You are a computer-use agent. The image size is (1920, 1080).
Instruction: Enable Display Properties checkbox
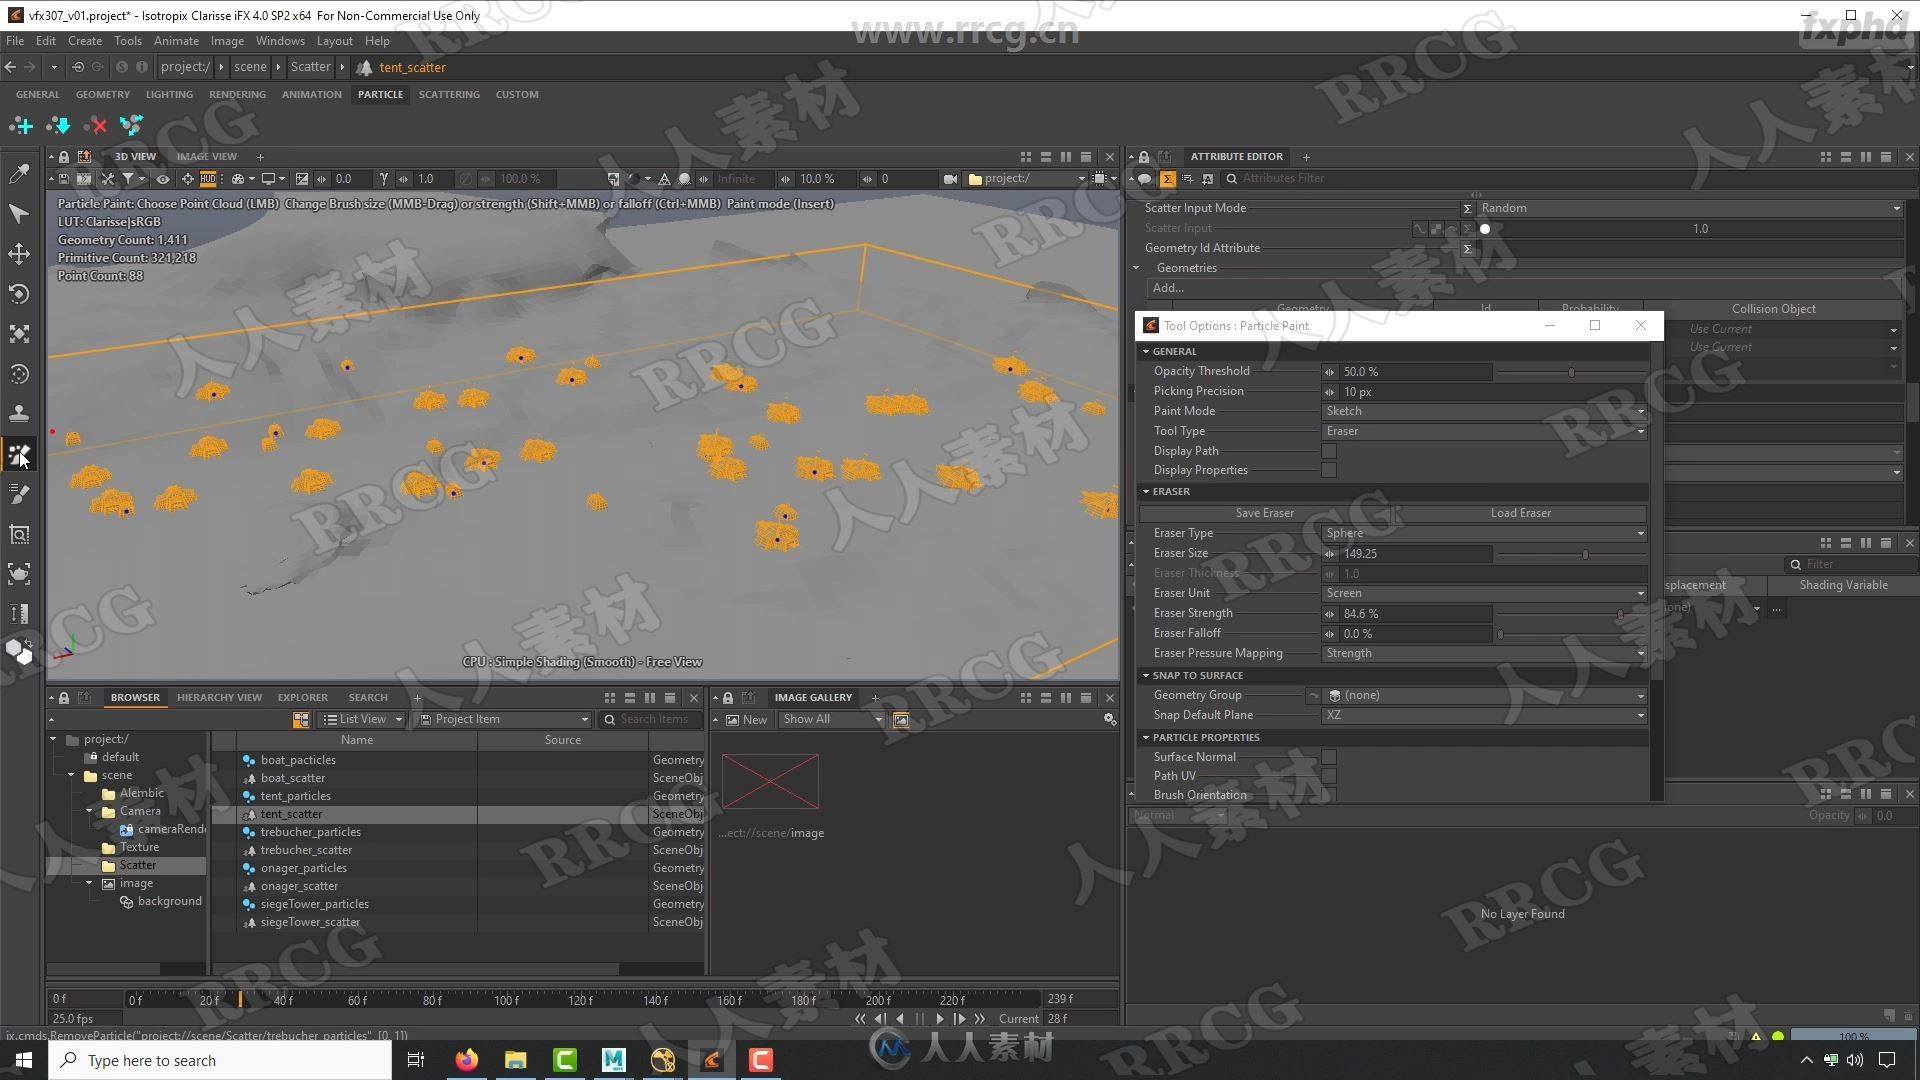[x=1331, y=471]
